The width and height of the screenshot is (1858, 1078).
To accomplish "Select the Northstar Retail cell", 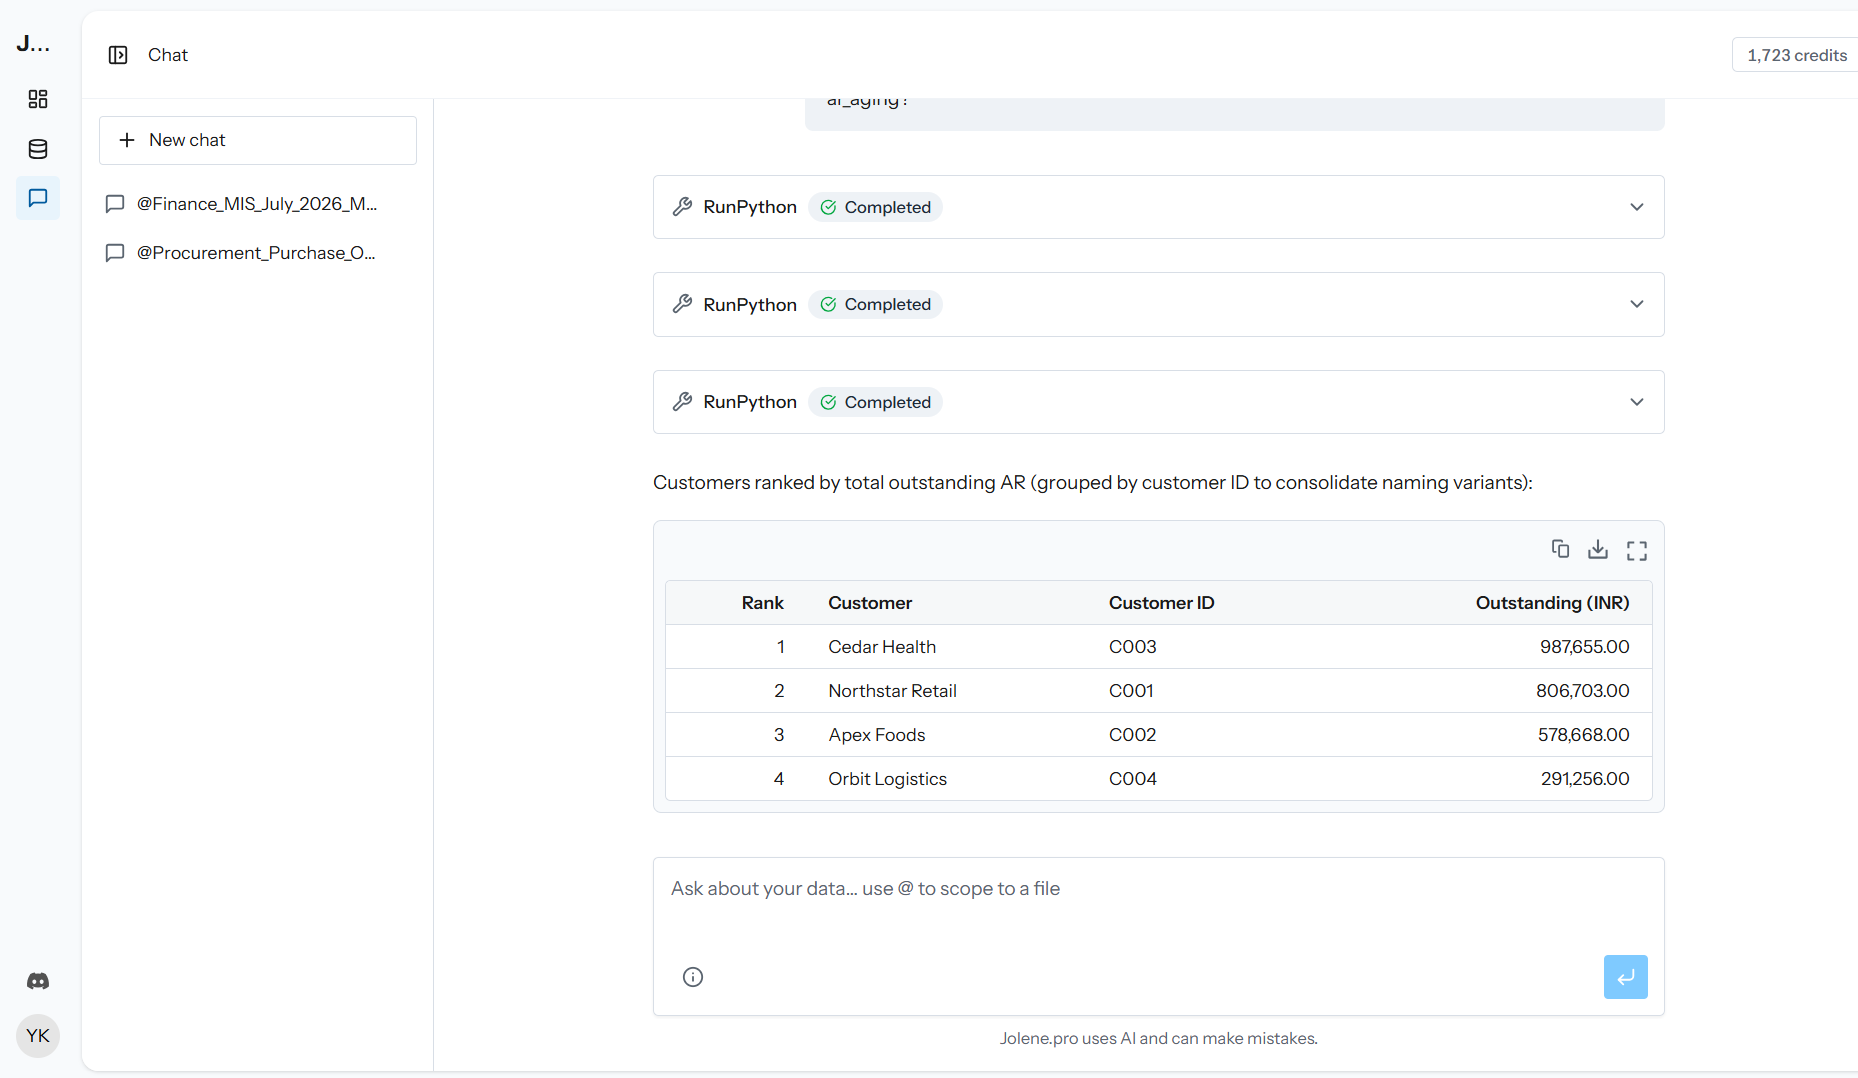I will click(892, 691).
